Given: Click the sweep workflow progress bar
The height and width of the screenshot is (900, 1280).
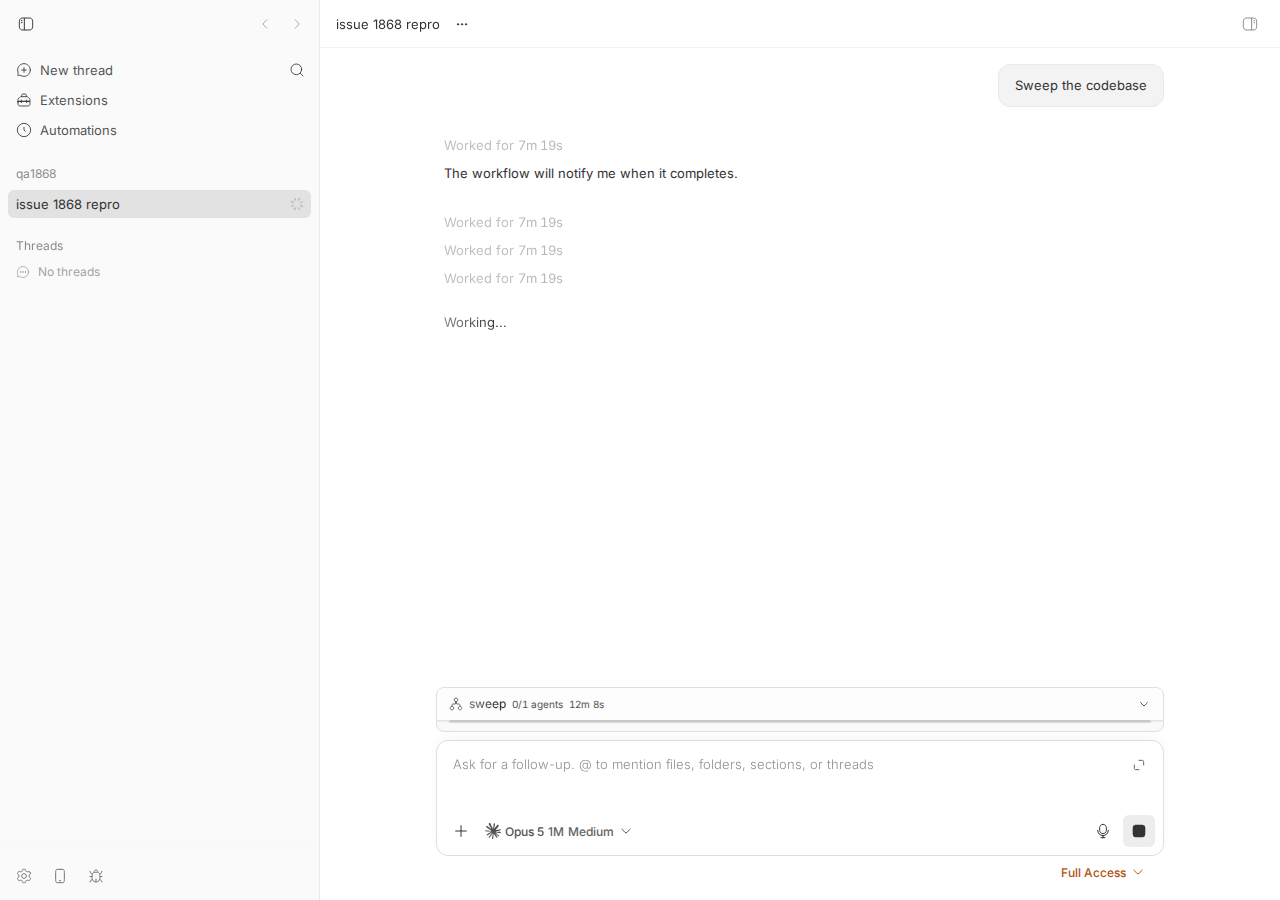Looking at the screenshot, I should coord(800,721).
